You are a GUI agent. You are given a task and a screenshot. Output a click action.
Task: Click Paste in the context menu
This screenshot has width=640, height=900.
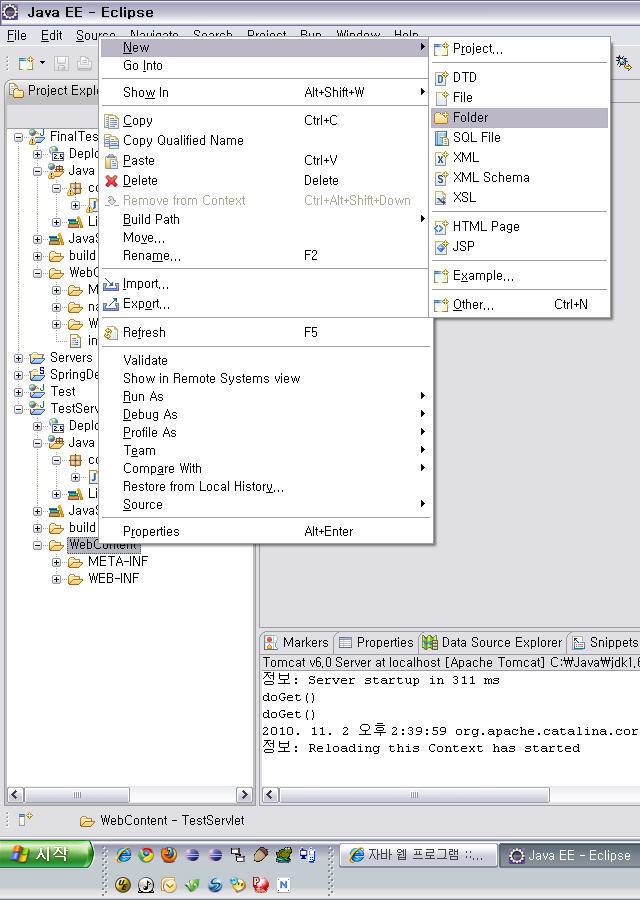[x=265, y=161]
